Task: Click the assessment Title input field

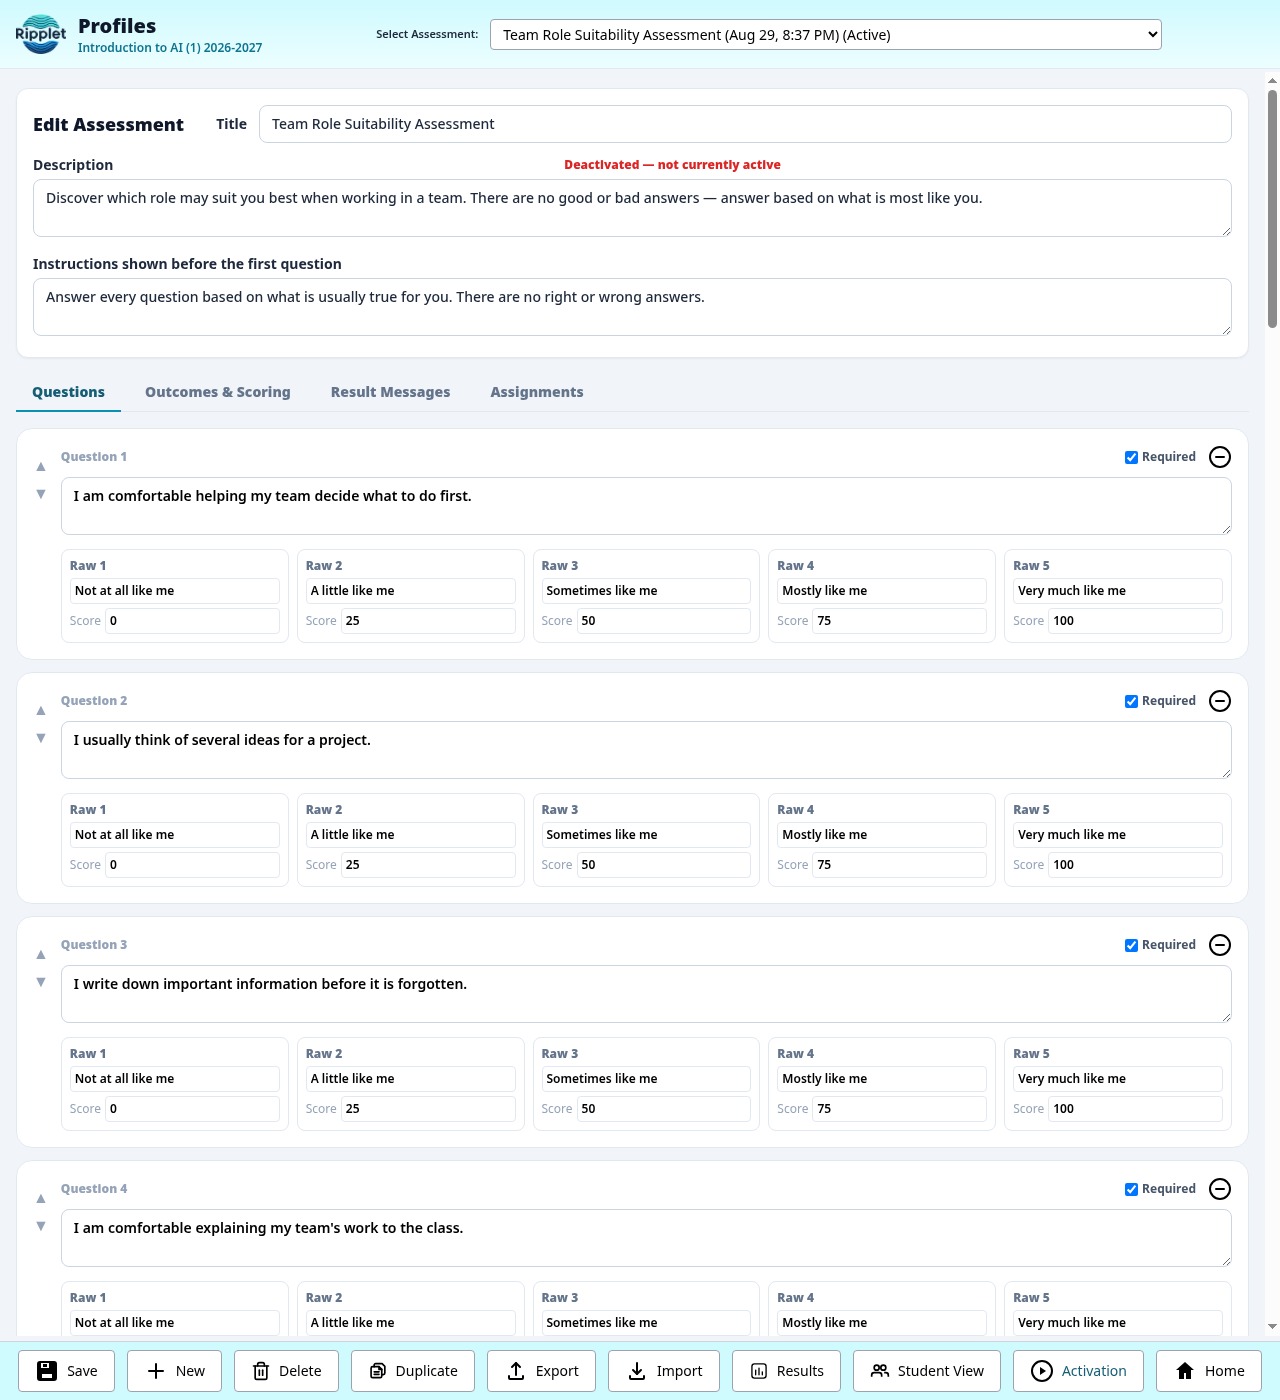Action: (x=745, y=124)
